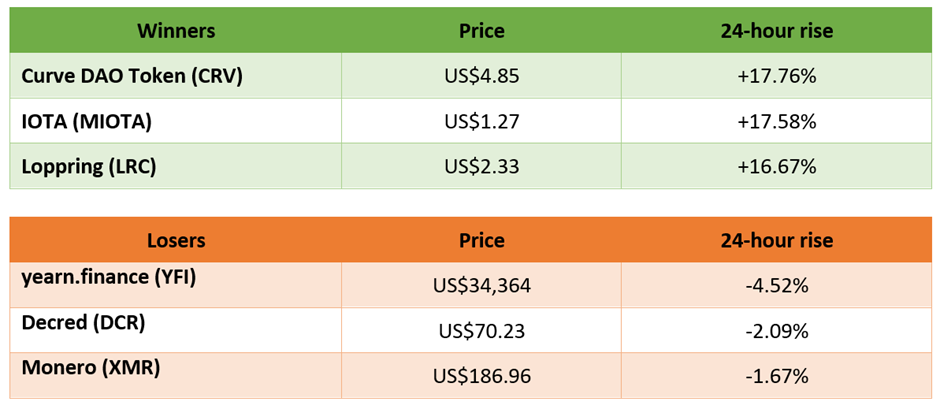Select the +17.76% rise cell
The image size is (940, 409).
pos(777,76)
